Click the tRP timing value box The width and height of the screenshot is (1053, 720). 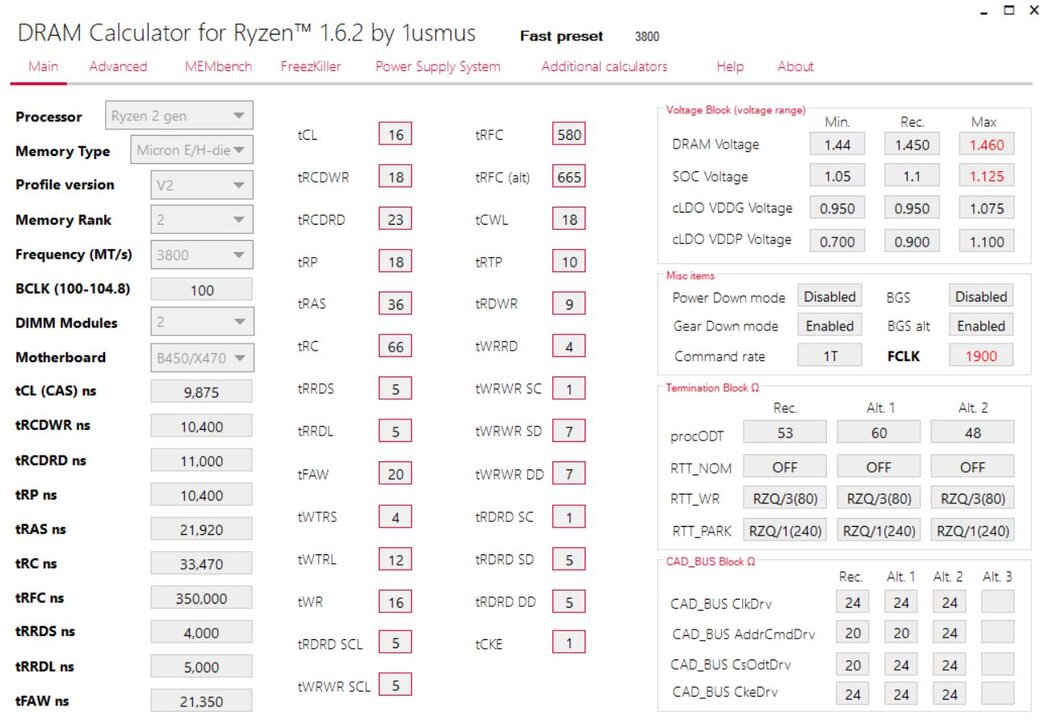396,261
